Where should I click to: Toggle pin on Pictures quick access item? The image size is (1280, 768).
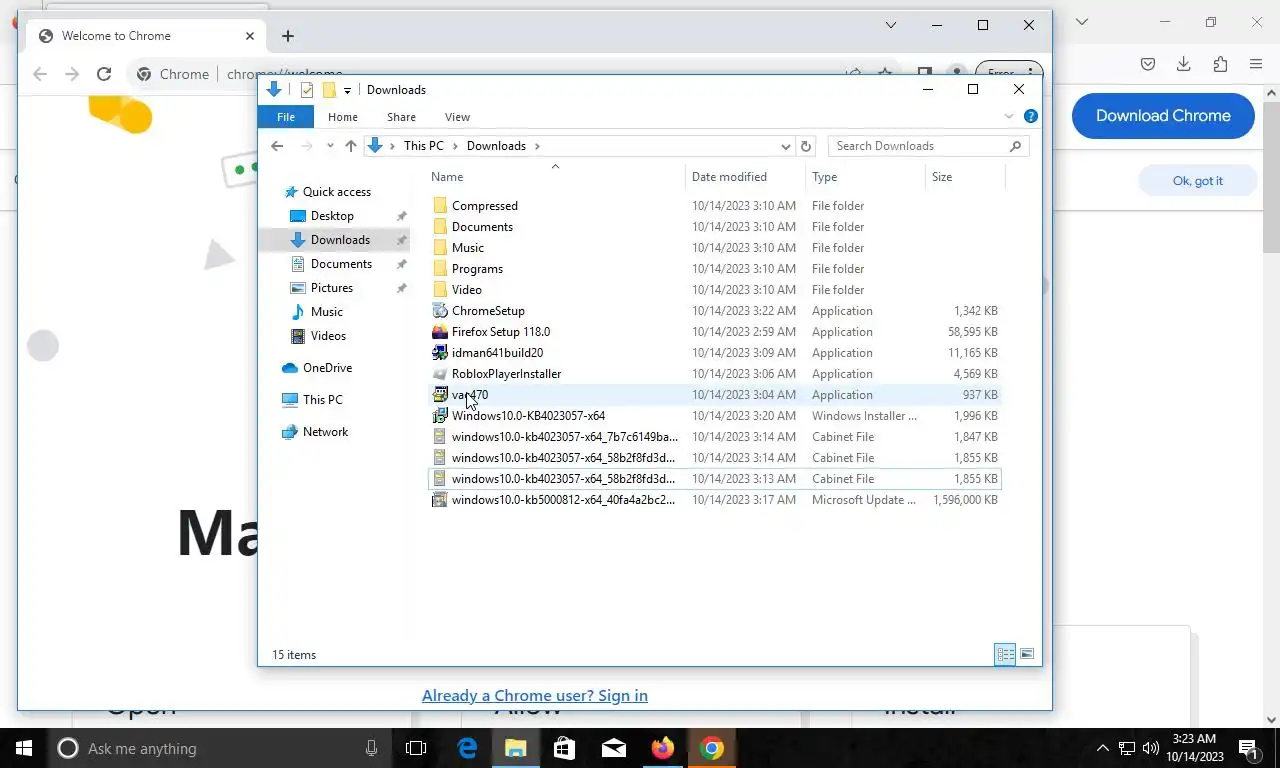click(401, 288)
